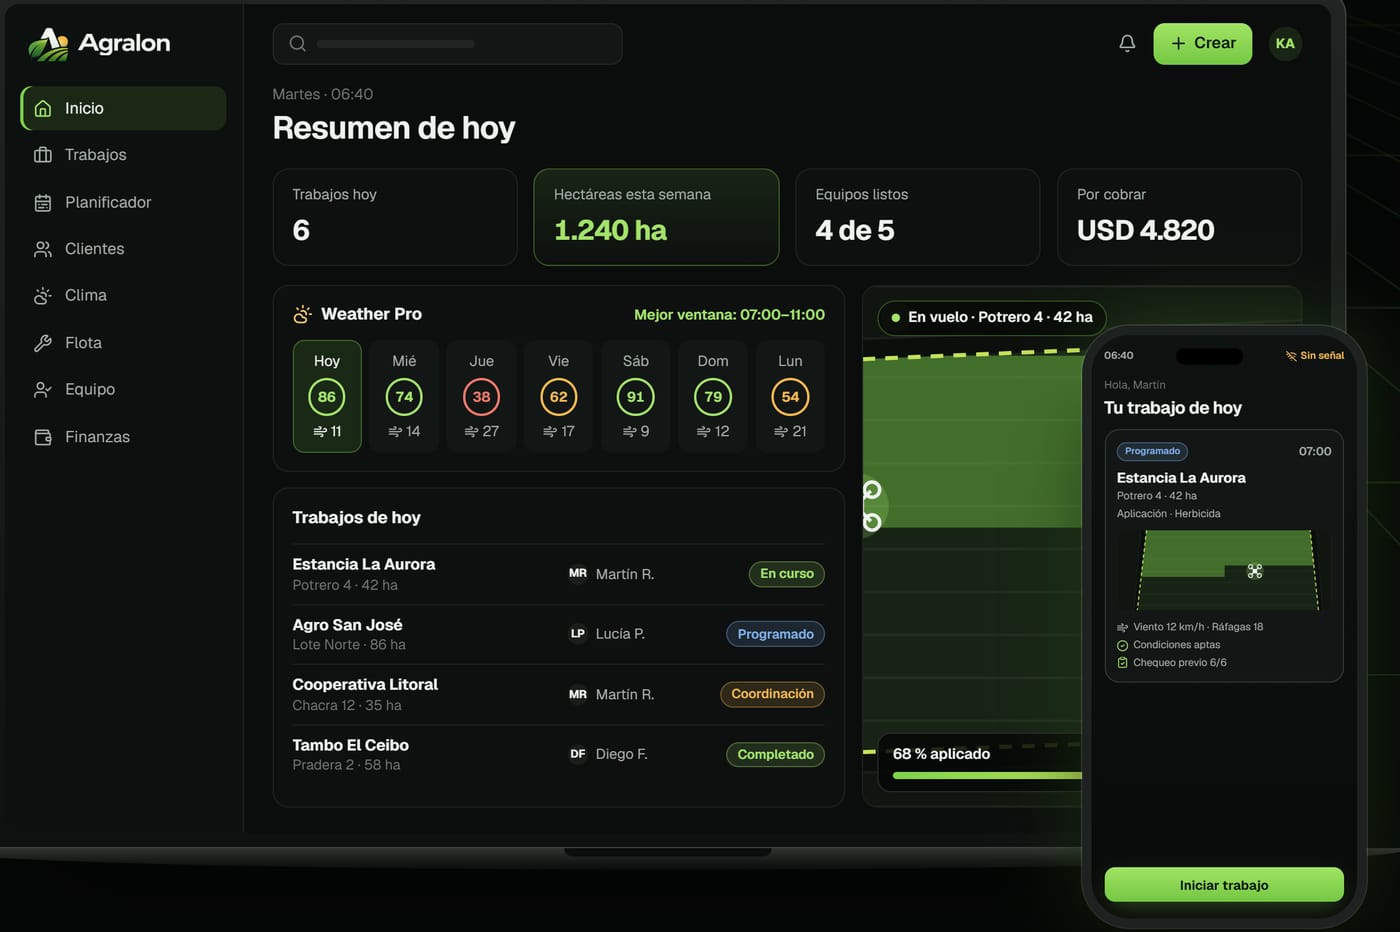Click the 68 % aplicado progress bar

click(x=987, y=775)
